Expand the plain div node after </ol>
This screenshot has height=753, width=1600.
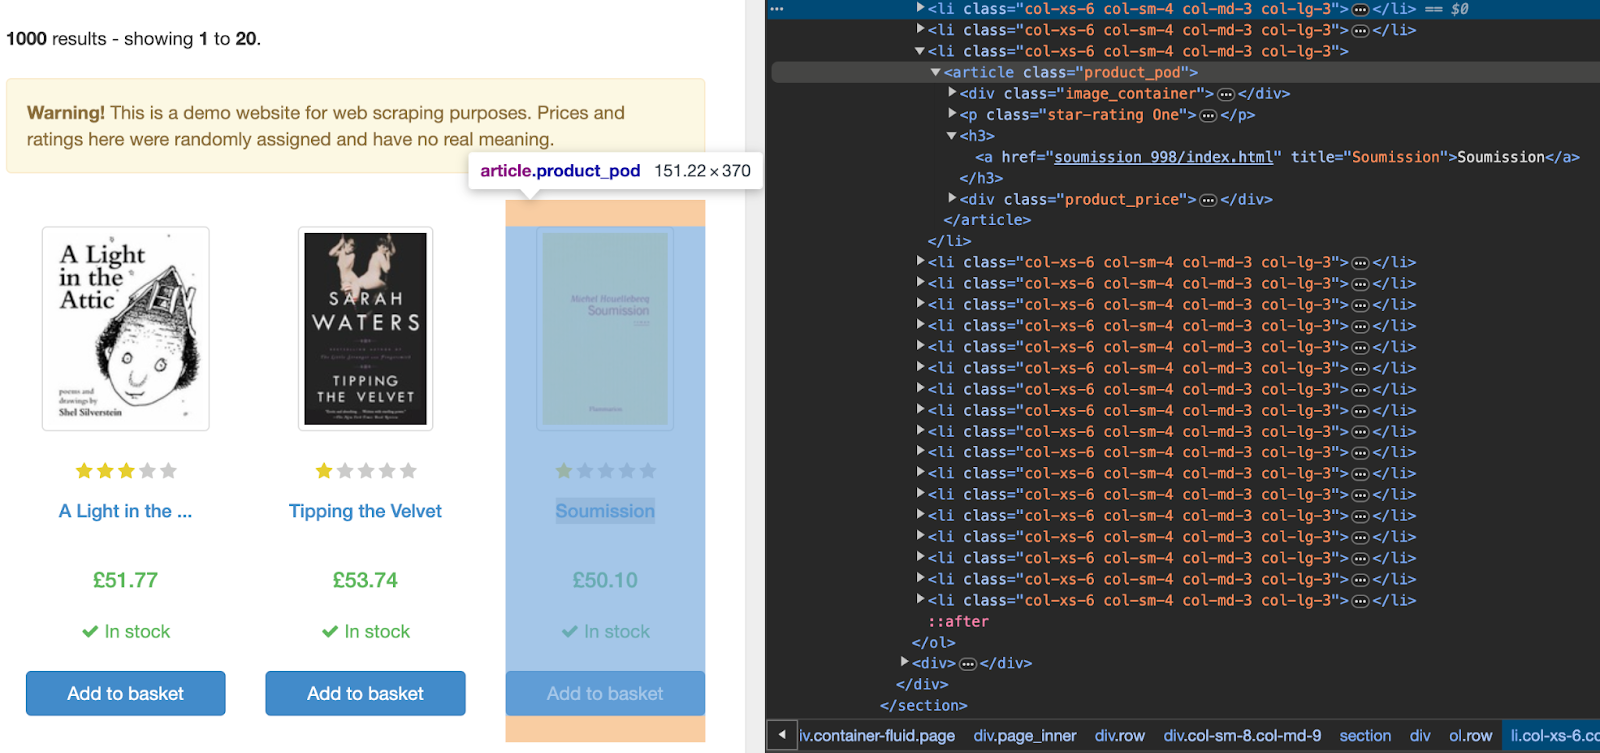(x=904, y=663)
